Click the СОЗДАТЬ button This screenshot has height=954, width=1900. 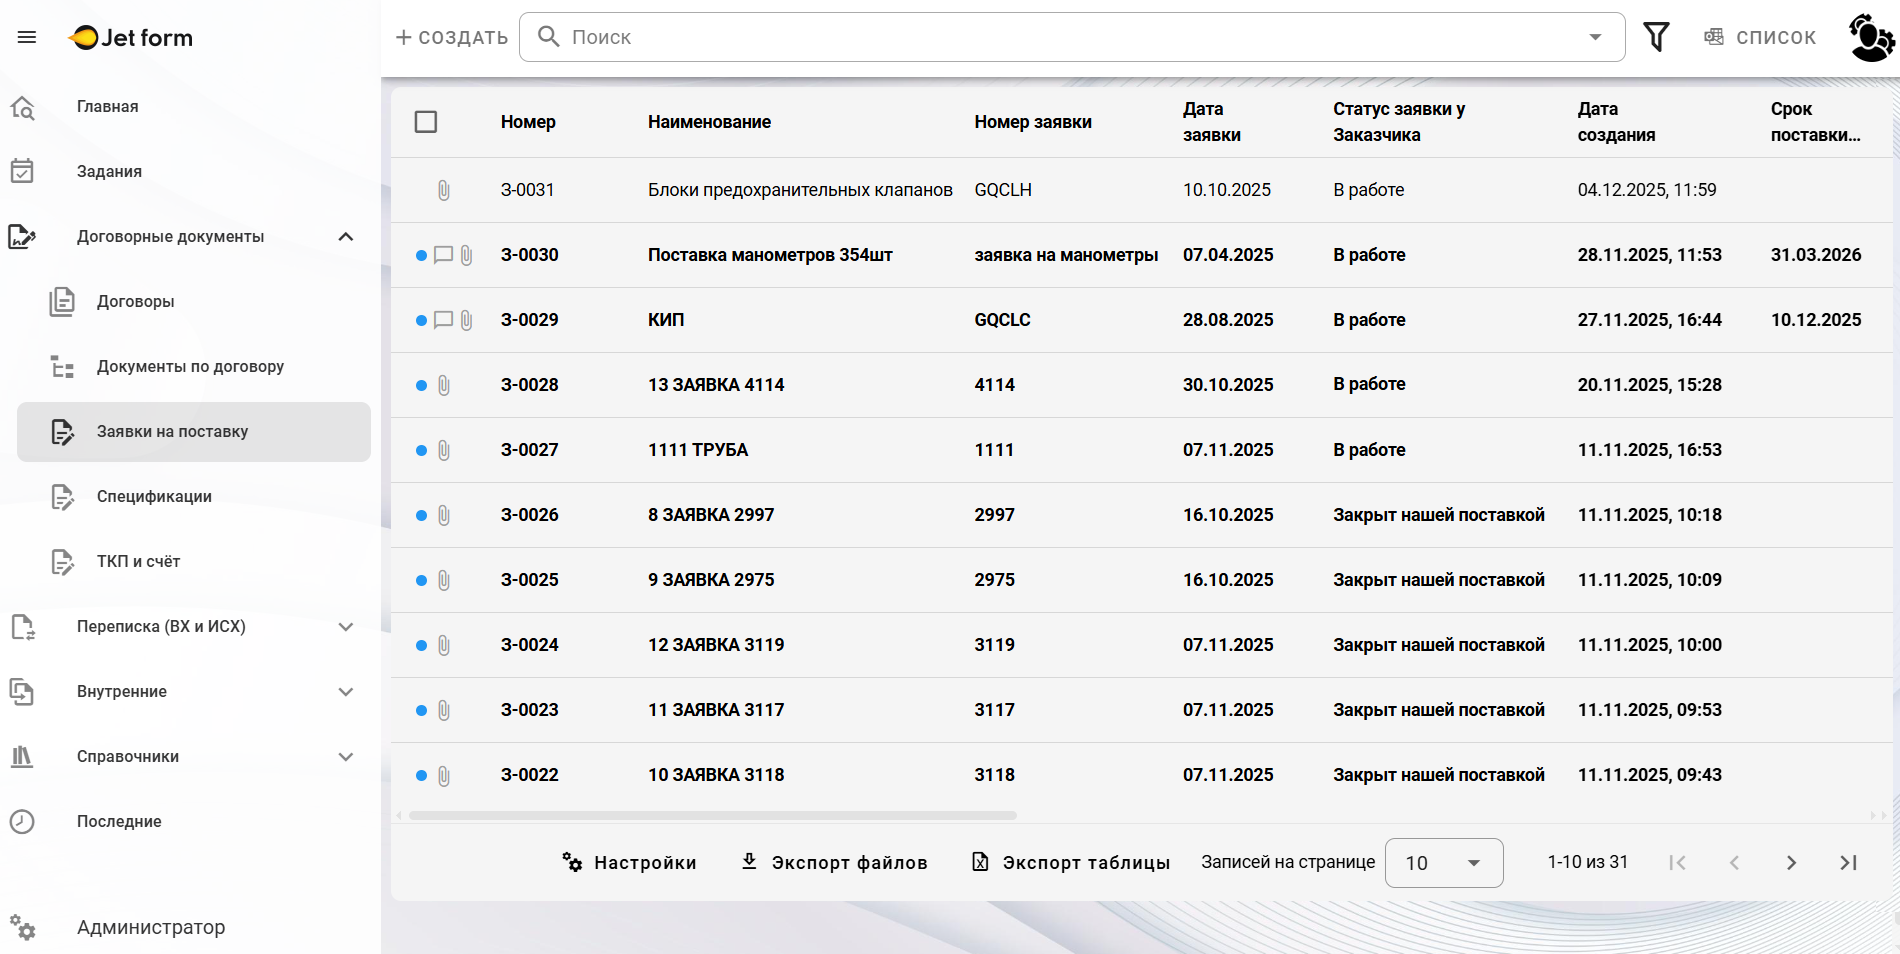(x=452, y=37)
